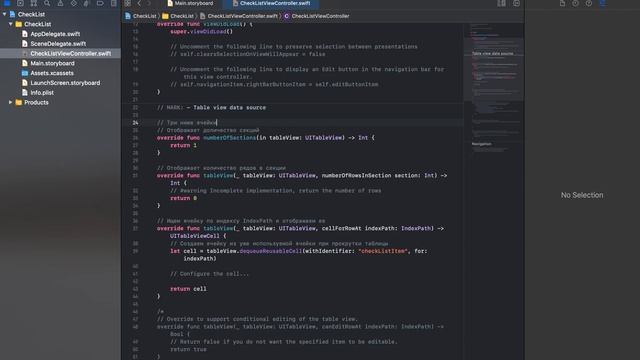This screenshot has width=640, height=360.
Task: Switch to the Main.storyboard tab
Action: coord(190,3)
